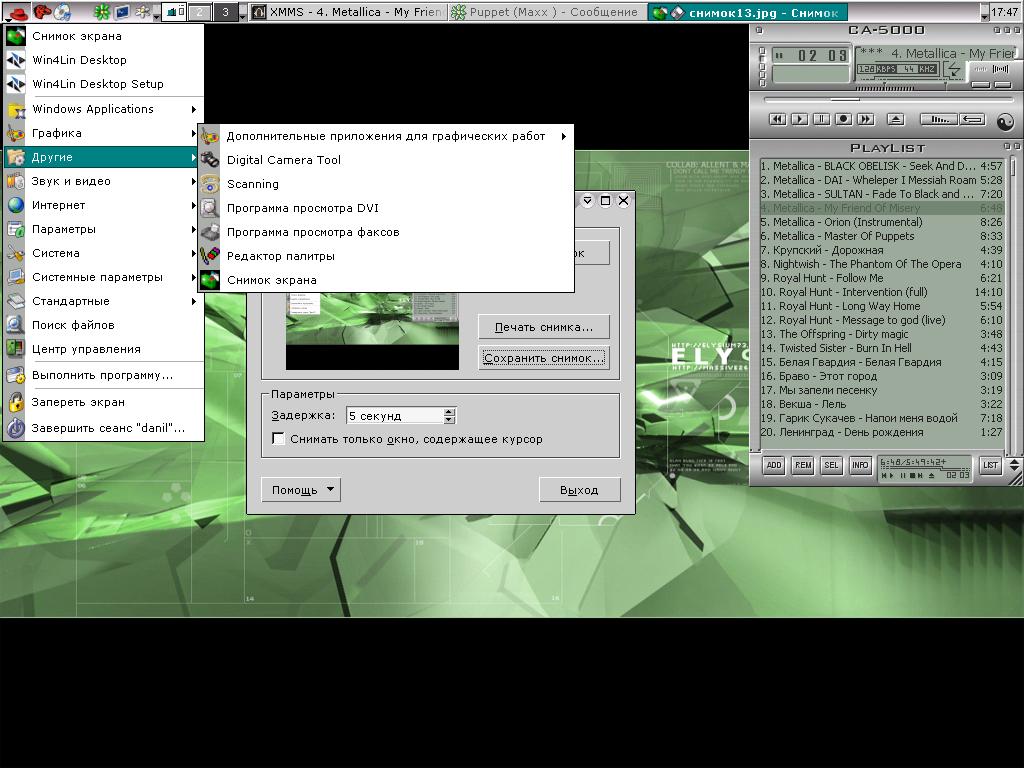Click the XMMS previous track button
The width and height of the screenshot is (1024, 768).
[x=777, y=119]
